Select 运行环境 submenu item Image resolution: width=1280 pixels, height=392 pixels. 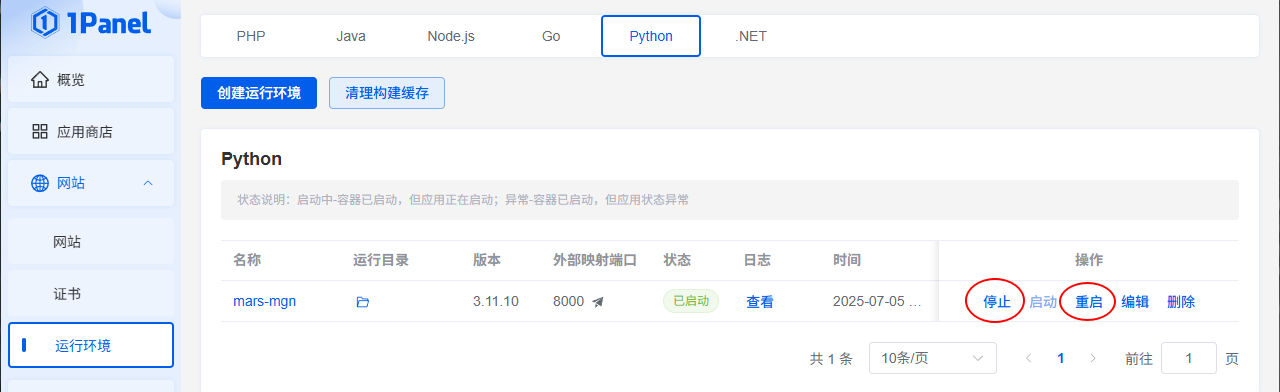tap(91, 346)
